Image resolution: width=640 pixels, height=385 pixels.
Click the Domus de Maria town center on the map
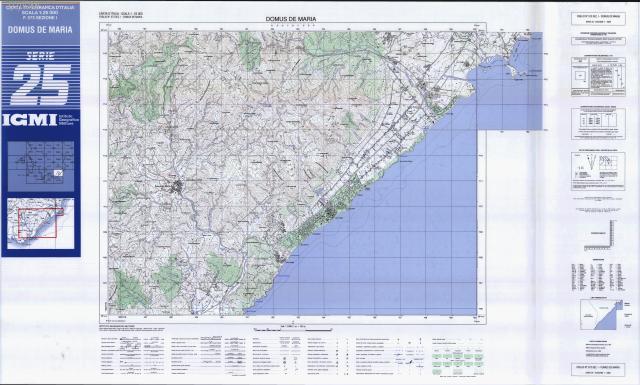(178, 187)
